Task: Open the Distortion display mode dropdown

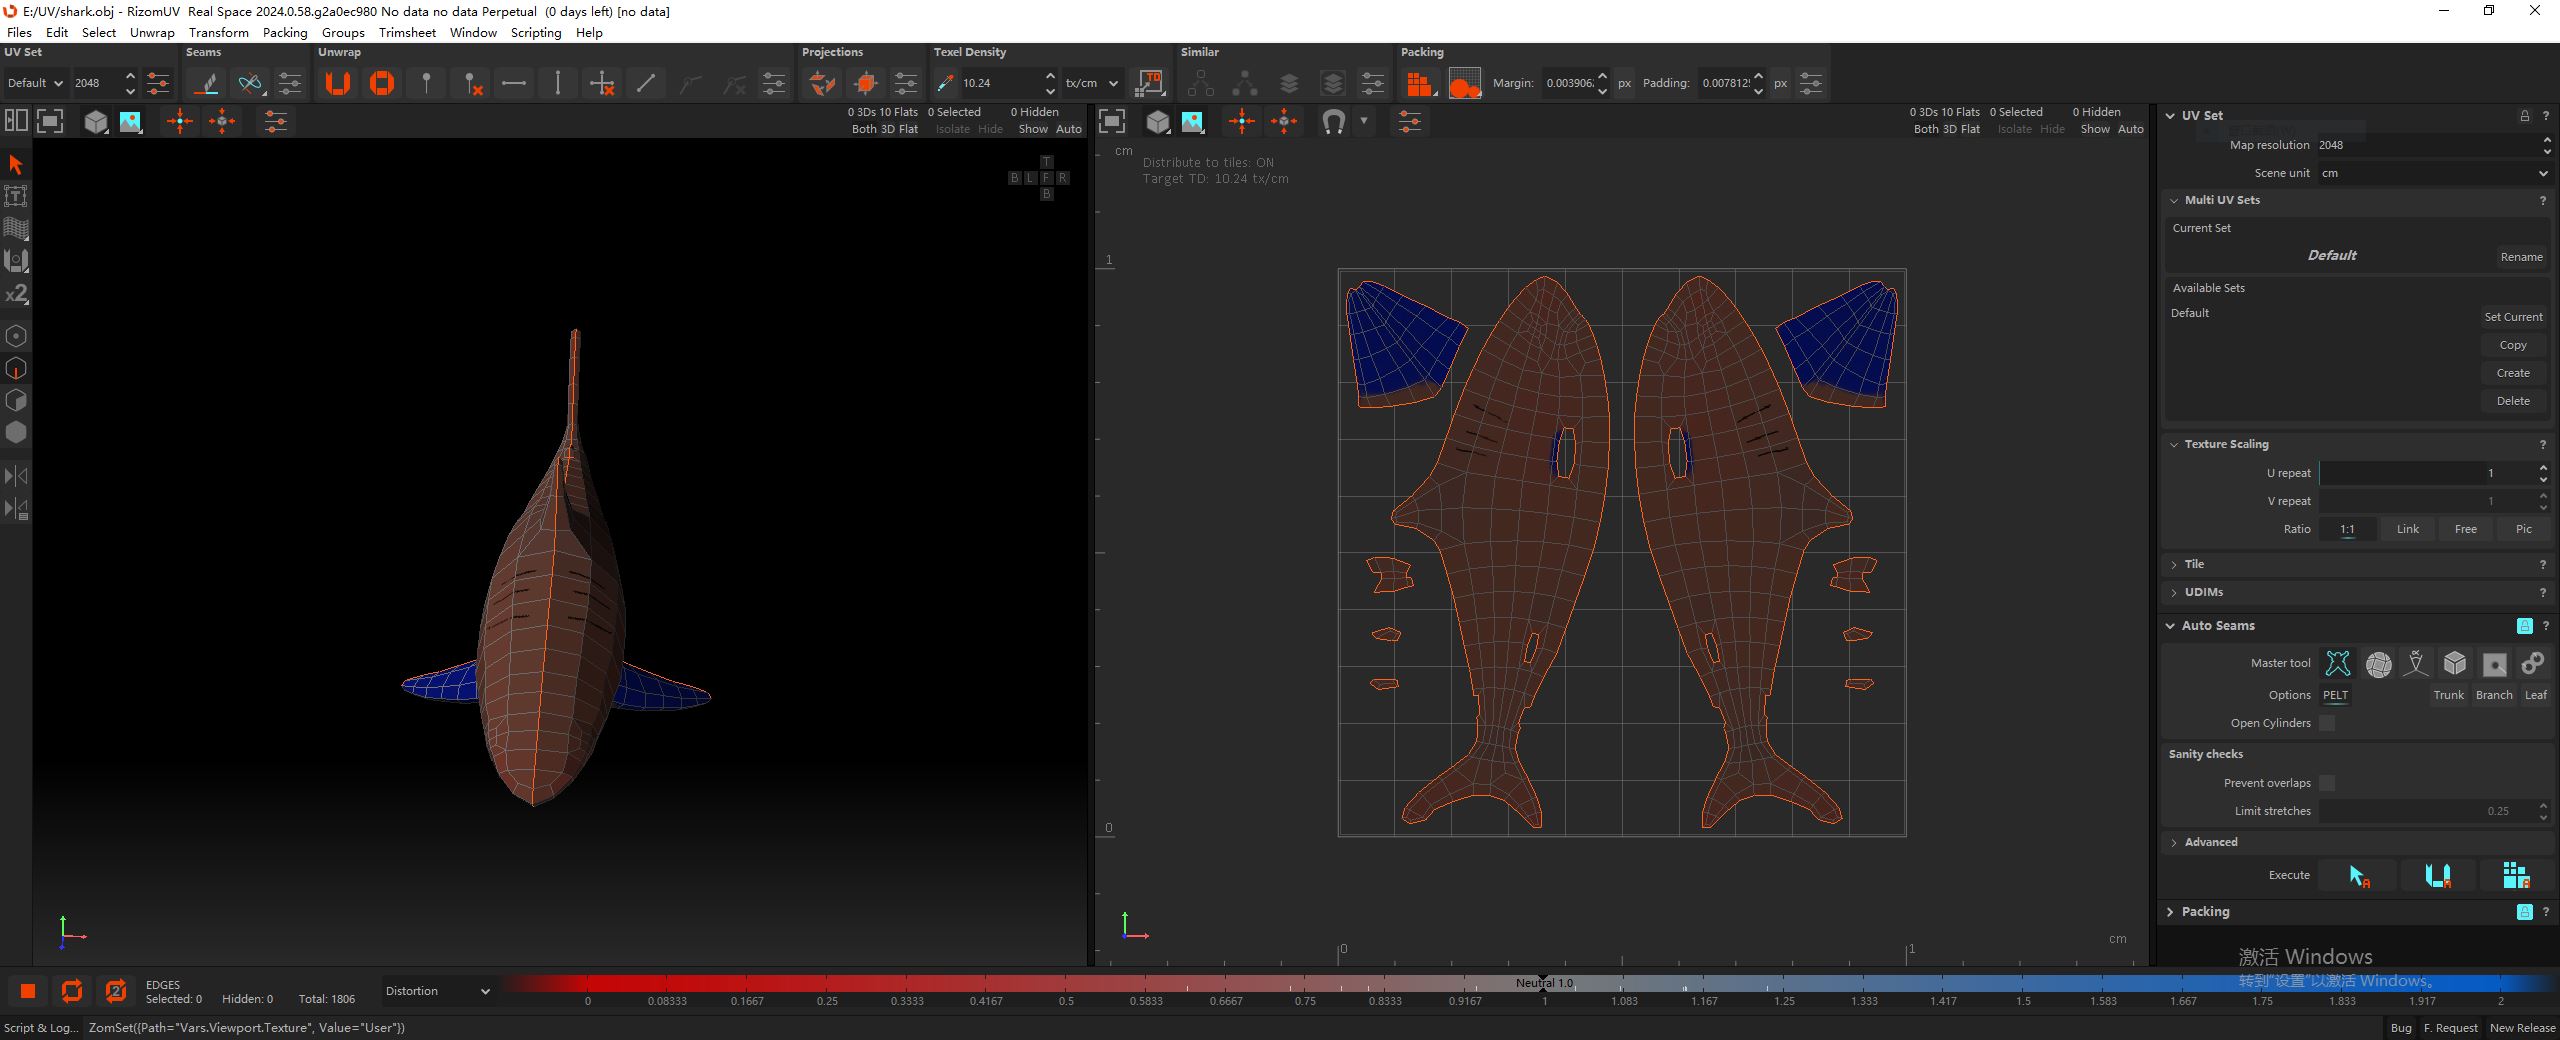Action: tap(437, 991)
